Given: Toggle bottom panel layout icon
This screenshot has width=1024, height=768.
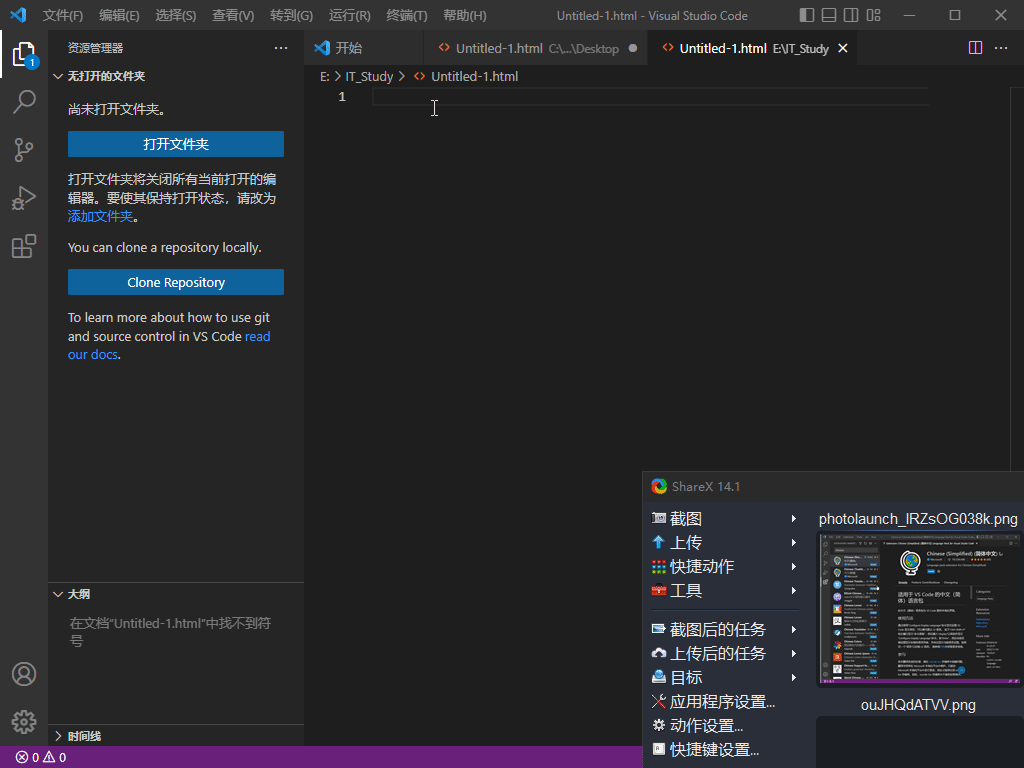Looking at the screenshot, I should click(x=829, y=15).
